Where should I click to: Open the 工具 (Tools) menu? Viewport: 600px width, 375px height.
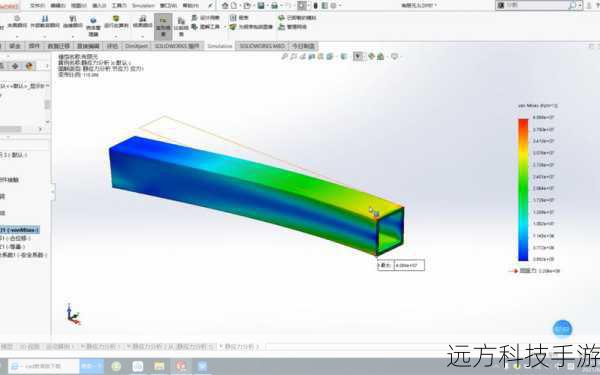pos(119,5)
